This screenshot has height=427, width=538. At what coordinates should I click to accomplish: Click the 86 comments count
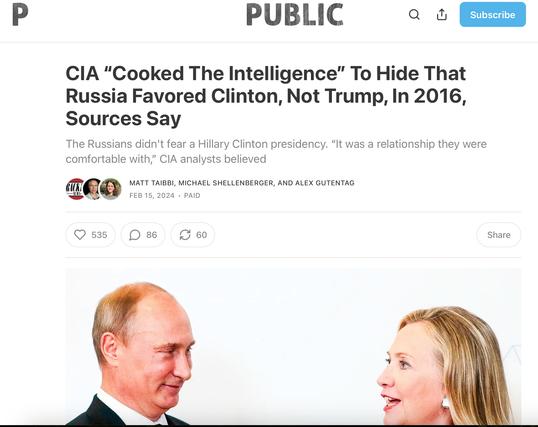(152, 235)
